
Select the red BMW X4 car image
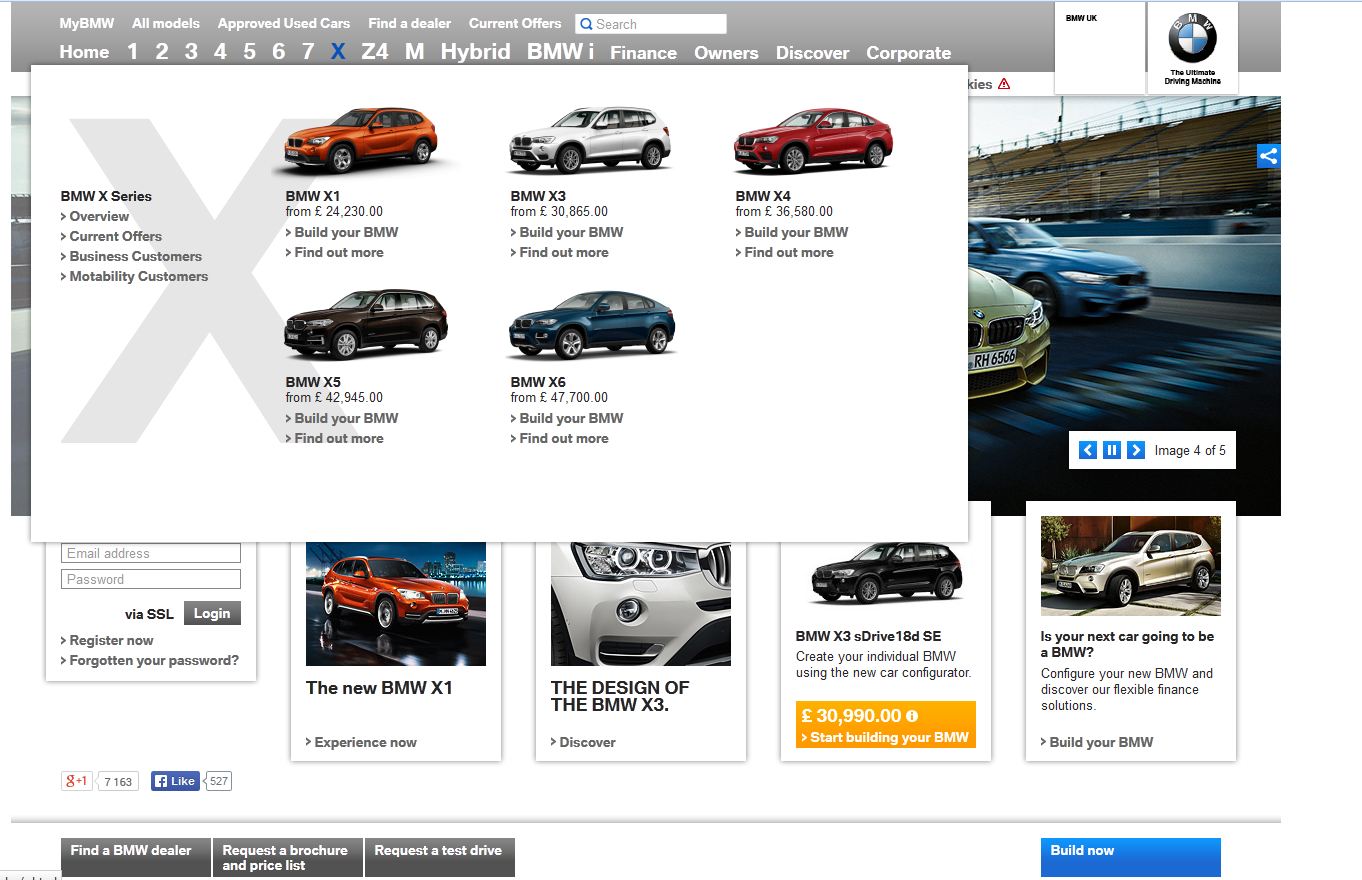(x=813, y=141)
